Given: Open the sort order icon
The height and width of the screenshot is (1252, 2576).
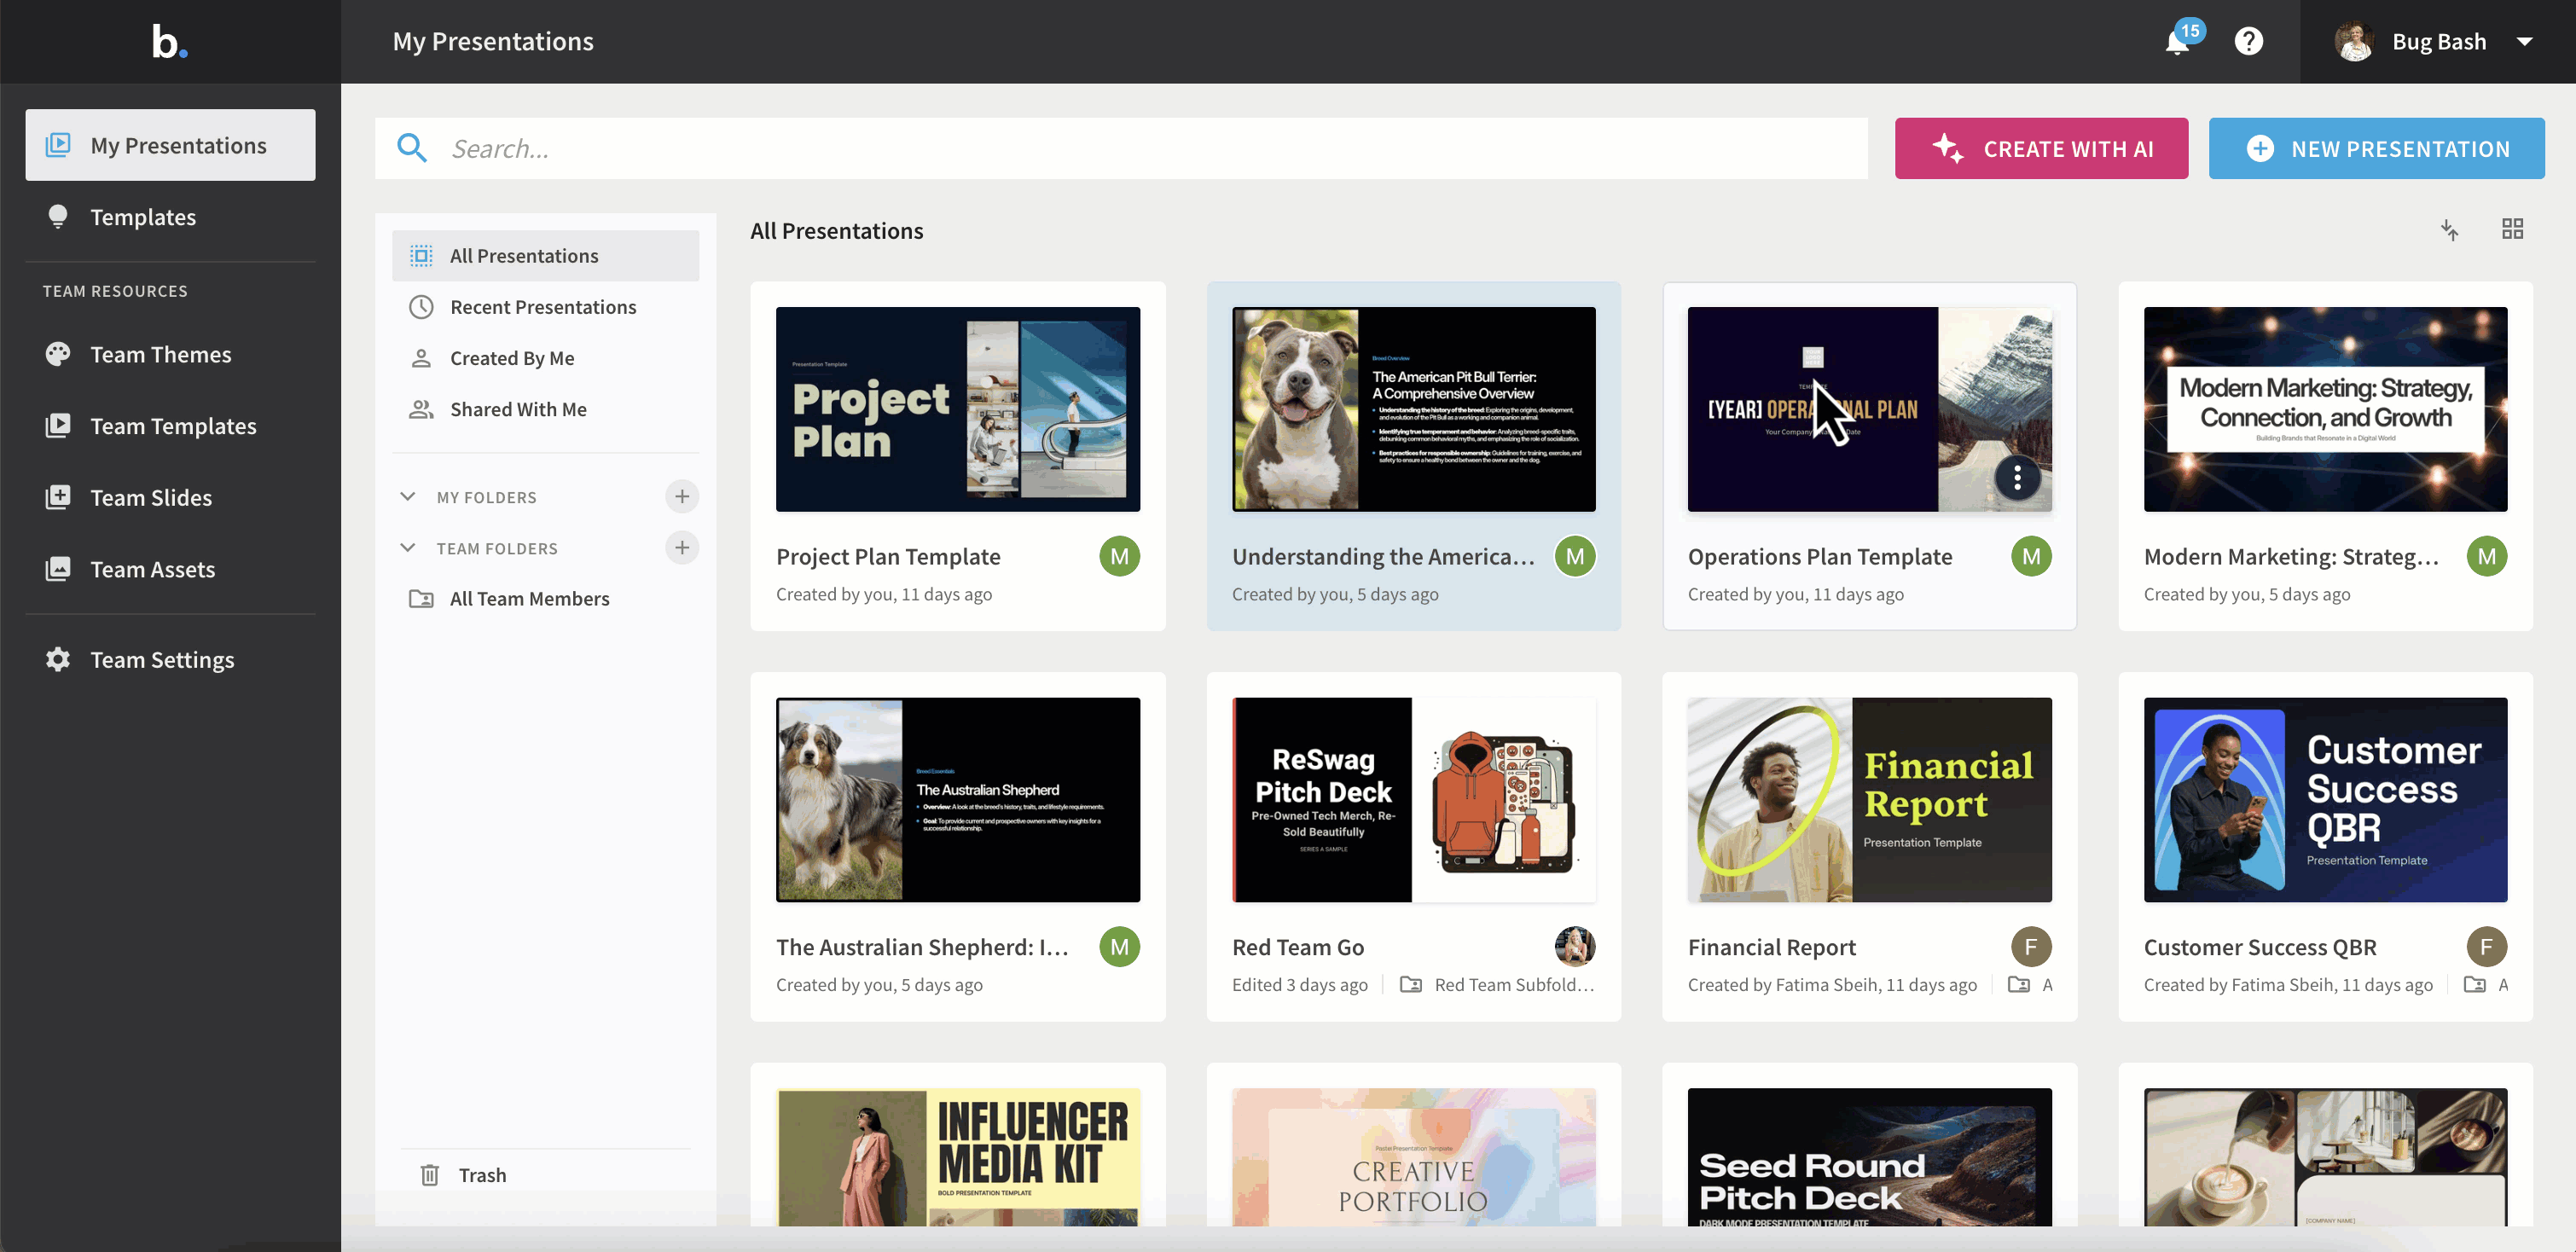Looking at the screenshot, I should (x=2449, y=230).
